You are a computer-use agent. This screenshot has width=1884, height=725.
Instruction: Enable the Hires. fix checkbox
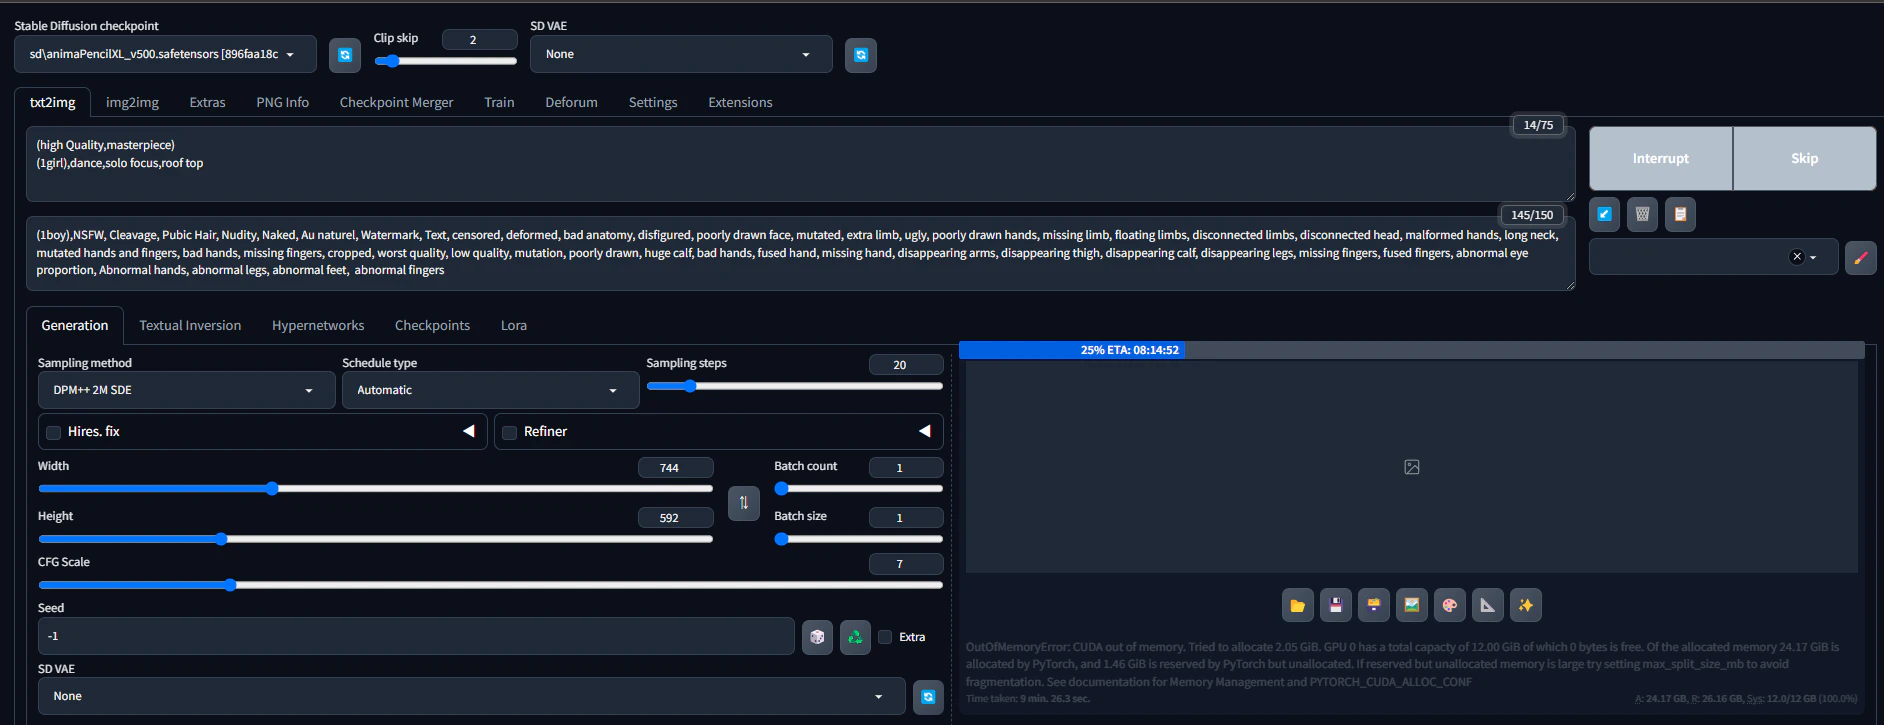click(54, 433)
